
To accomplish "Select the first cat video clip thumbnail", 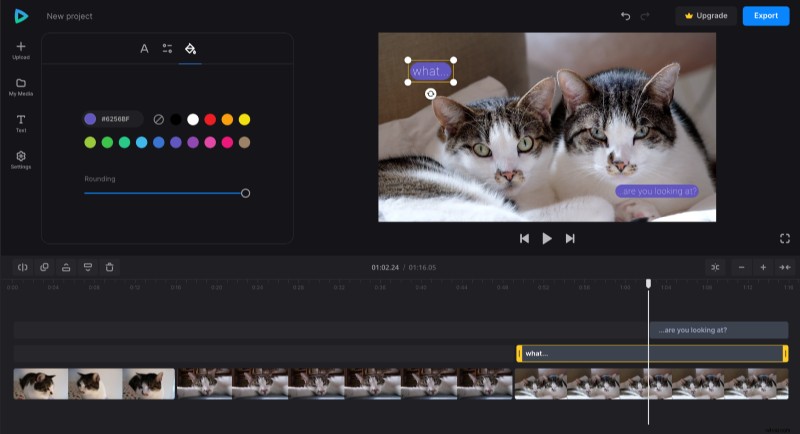I will point(94,384).
